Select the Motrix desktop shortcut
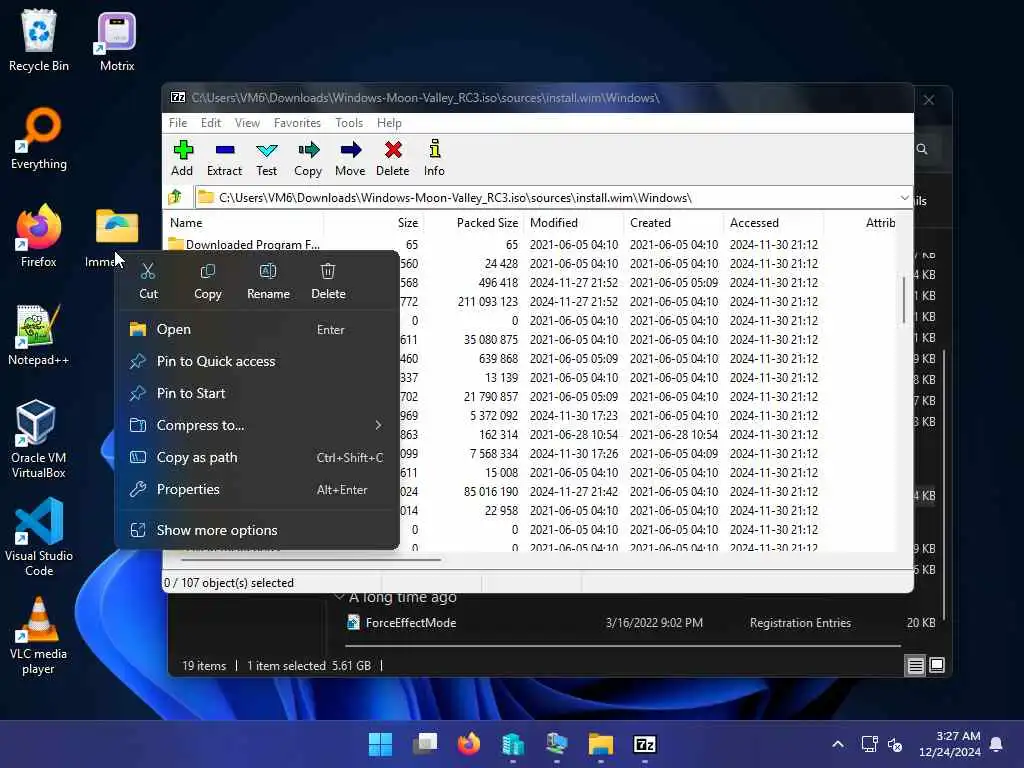 point(117,41)
